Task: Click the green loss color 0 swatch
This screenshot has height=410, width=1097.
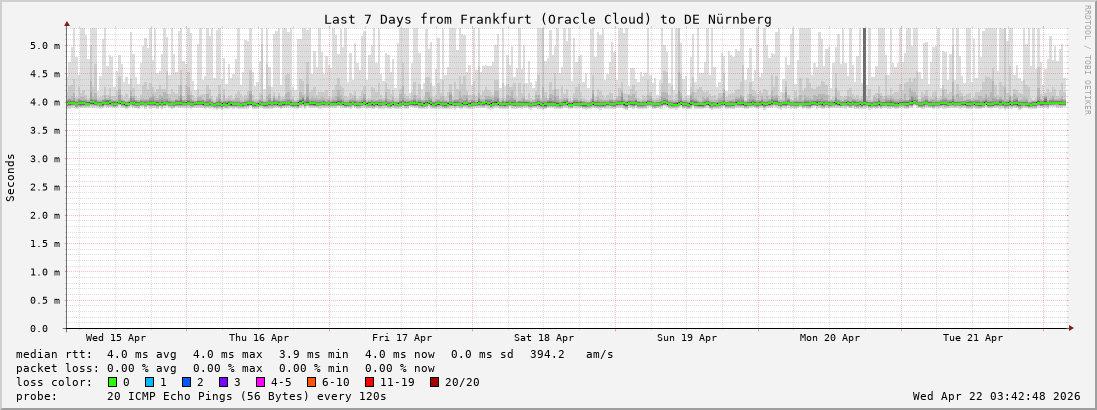Action: point(113,382)
